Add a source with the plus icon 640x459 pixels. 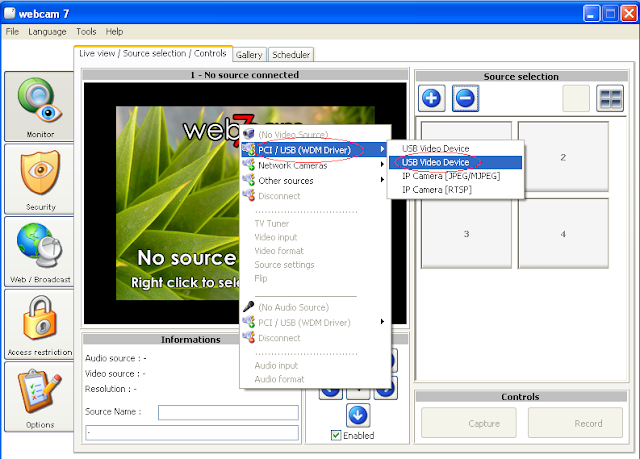(431, 98)
